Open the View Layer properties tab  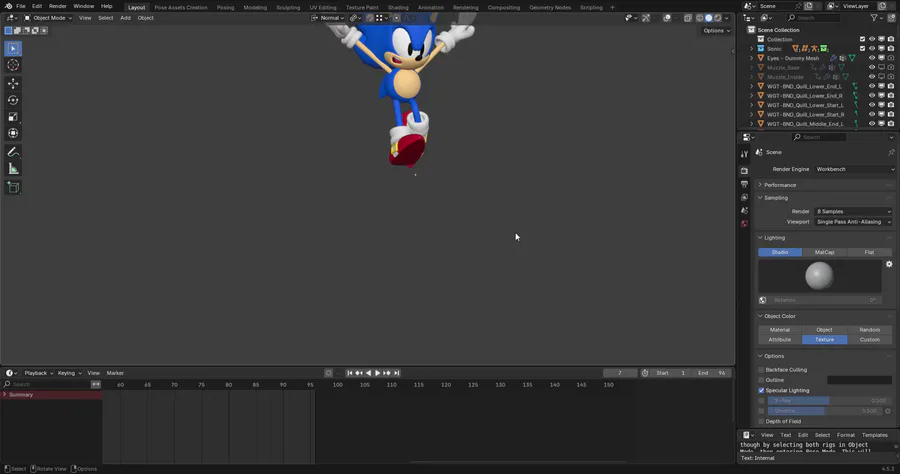744,197
